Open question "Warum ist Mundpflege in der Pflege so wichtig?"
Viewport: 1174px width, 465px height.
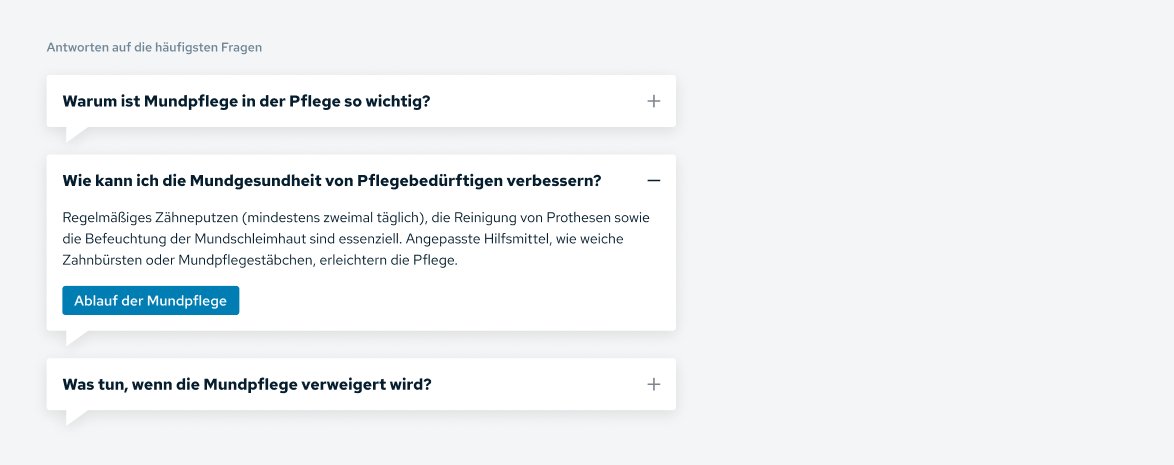click(246, 101)
